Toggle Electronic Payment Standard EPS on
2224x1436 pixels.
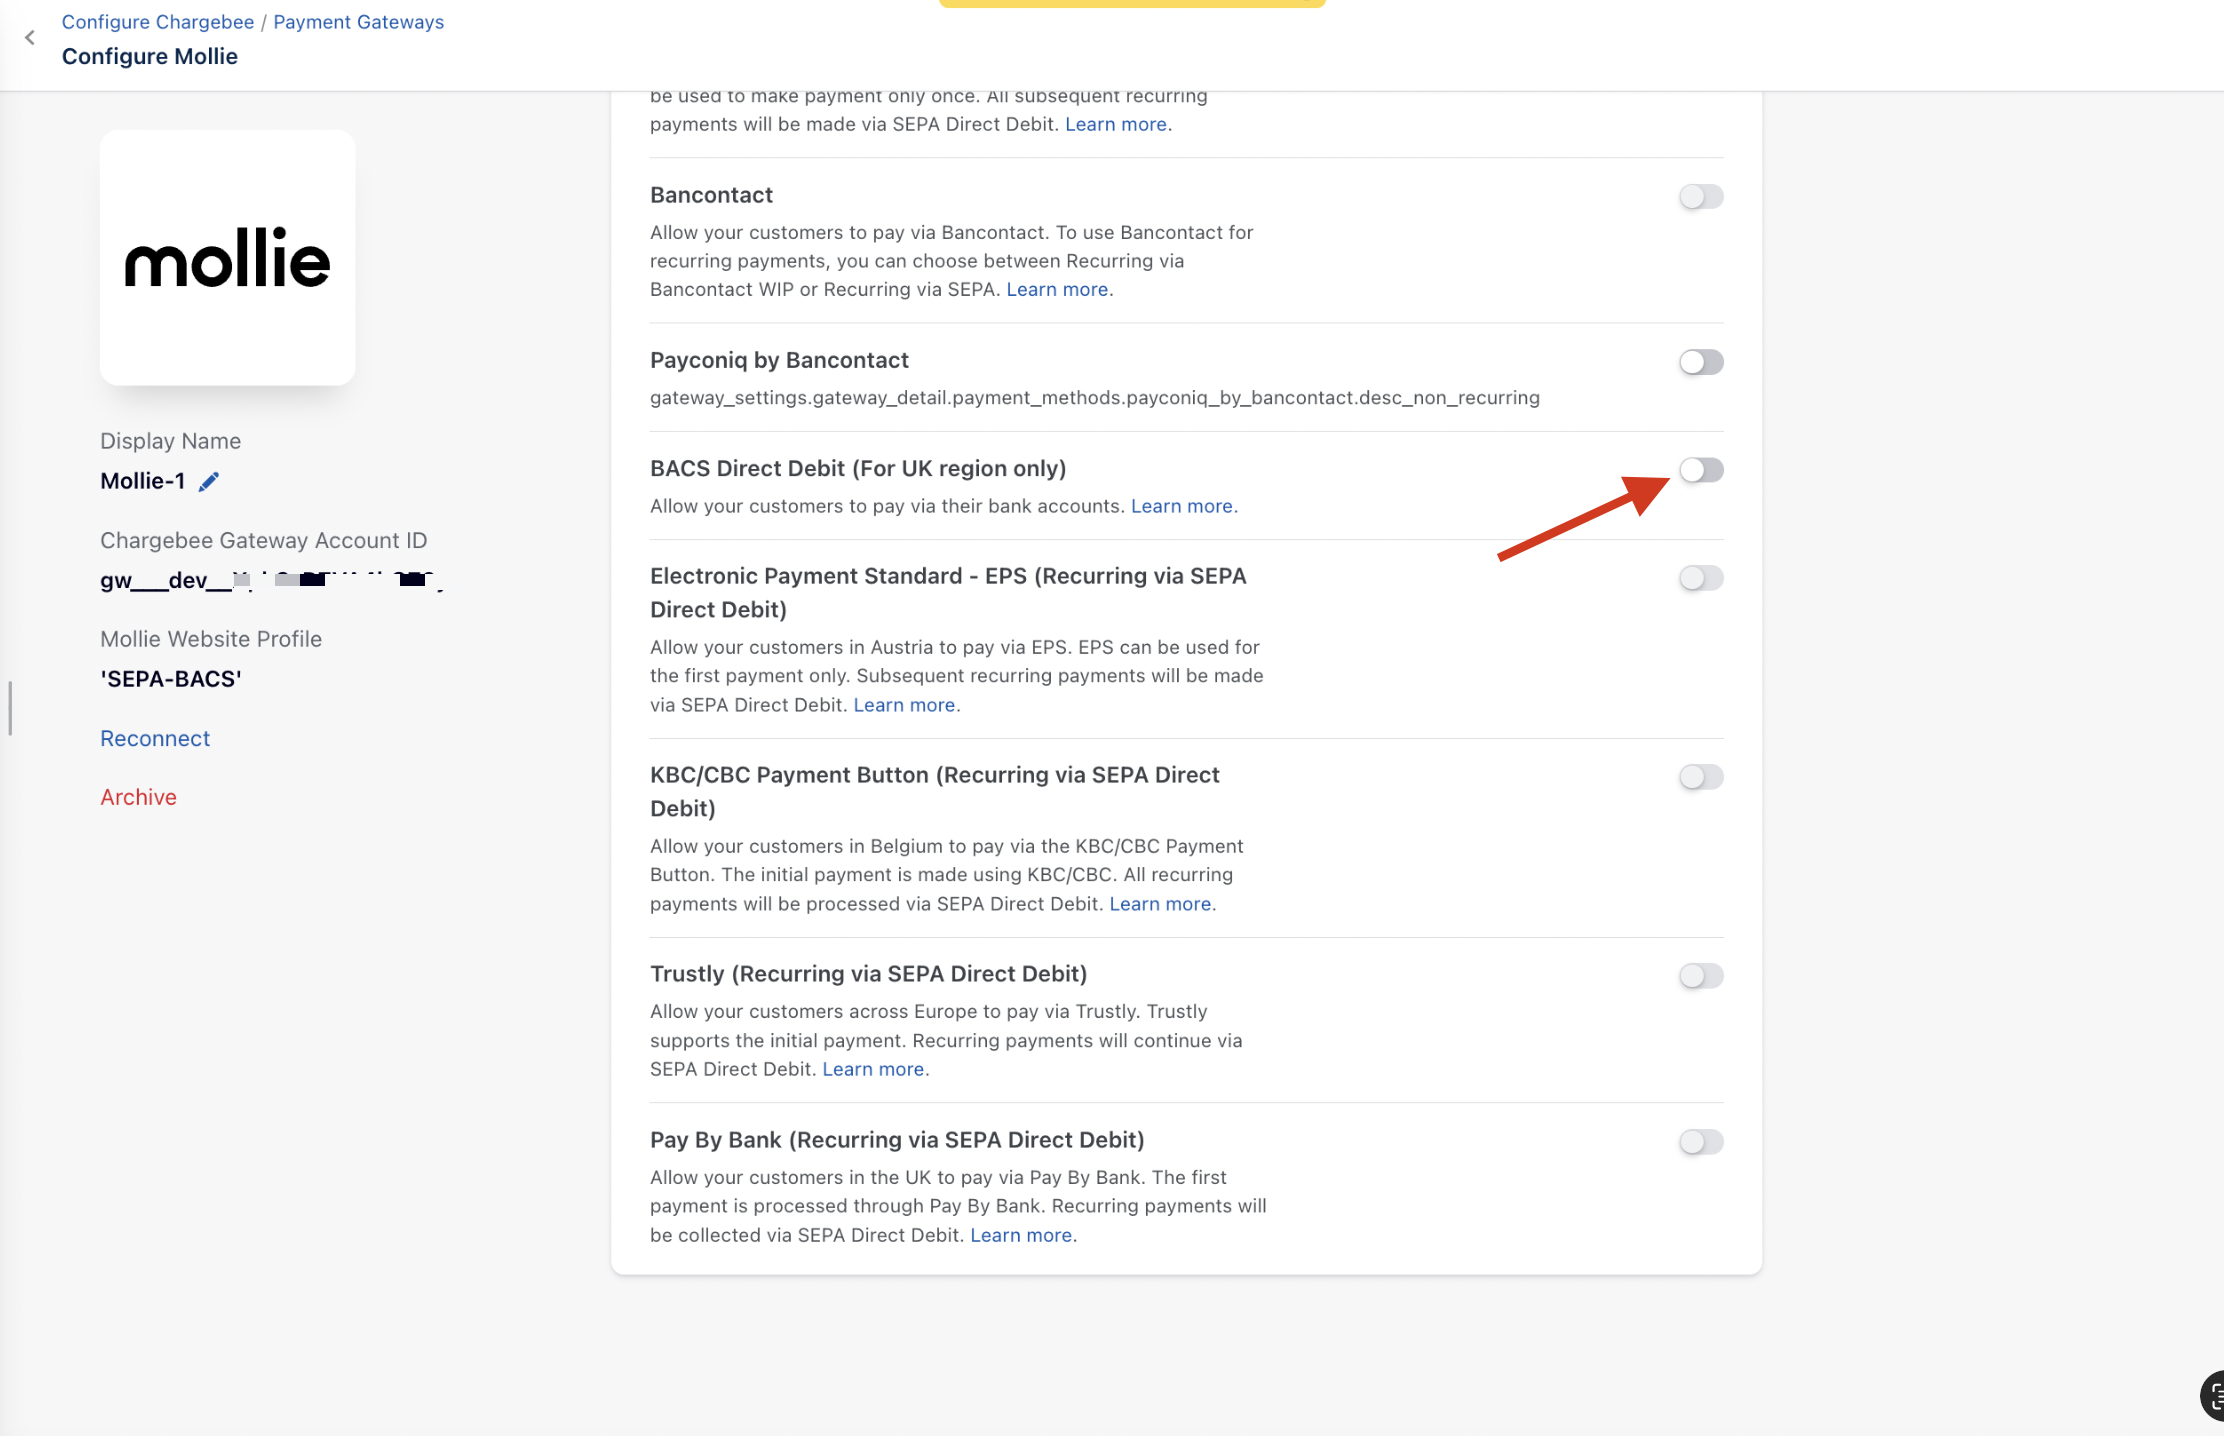click(x=1700, y=578)
